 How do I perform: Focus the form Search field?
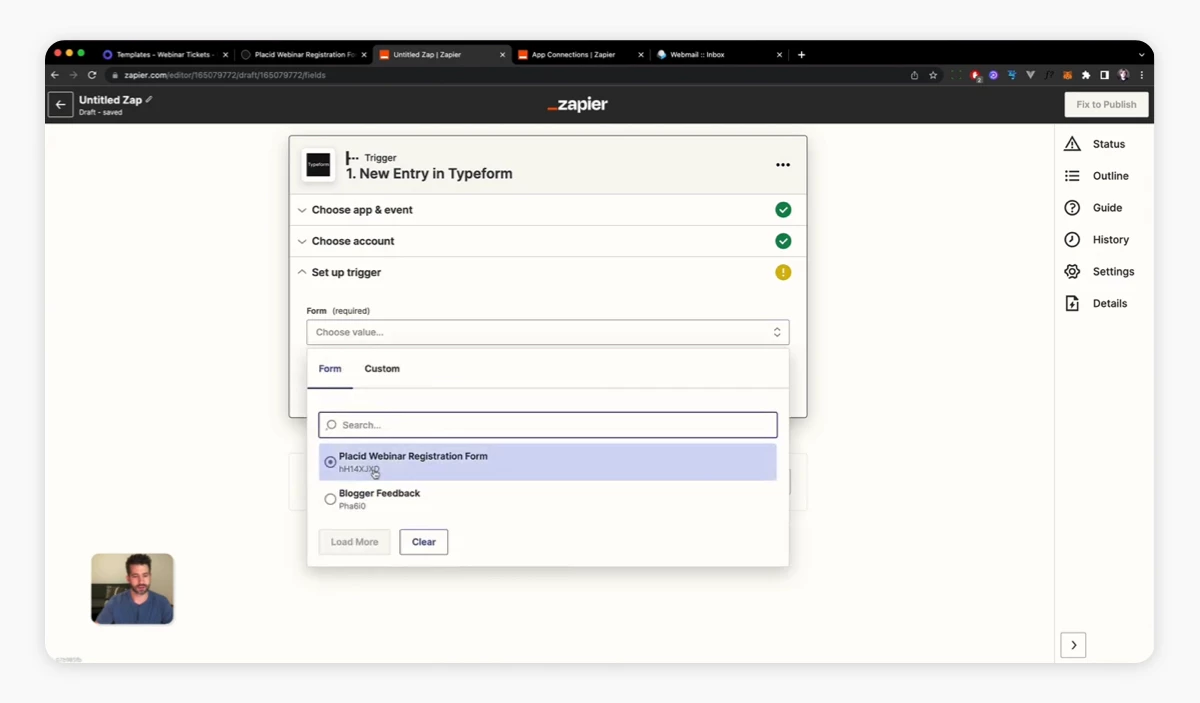548,425
